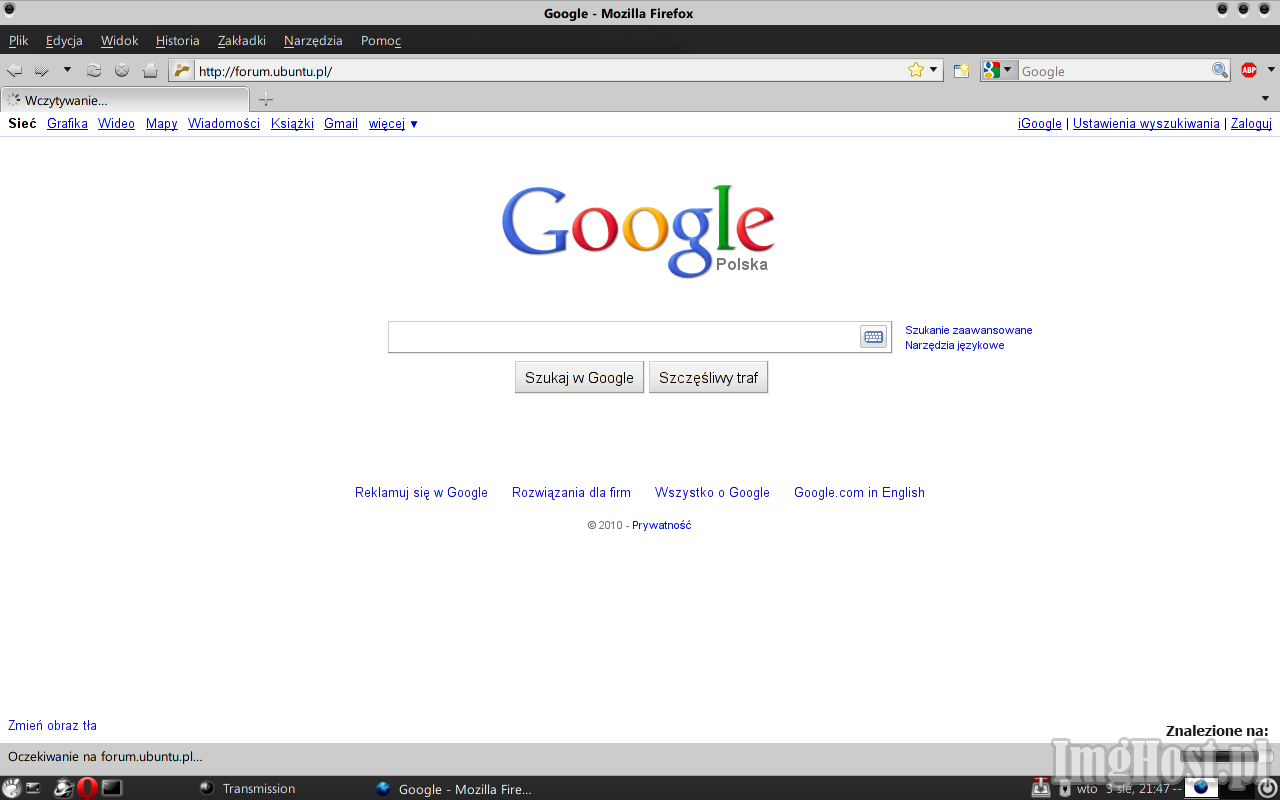Open the Pomoc menu
Viewport: 1280px width, 800px height.
point(381,41)
